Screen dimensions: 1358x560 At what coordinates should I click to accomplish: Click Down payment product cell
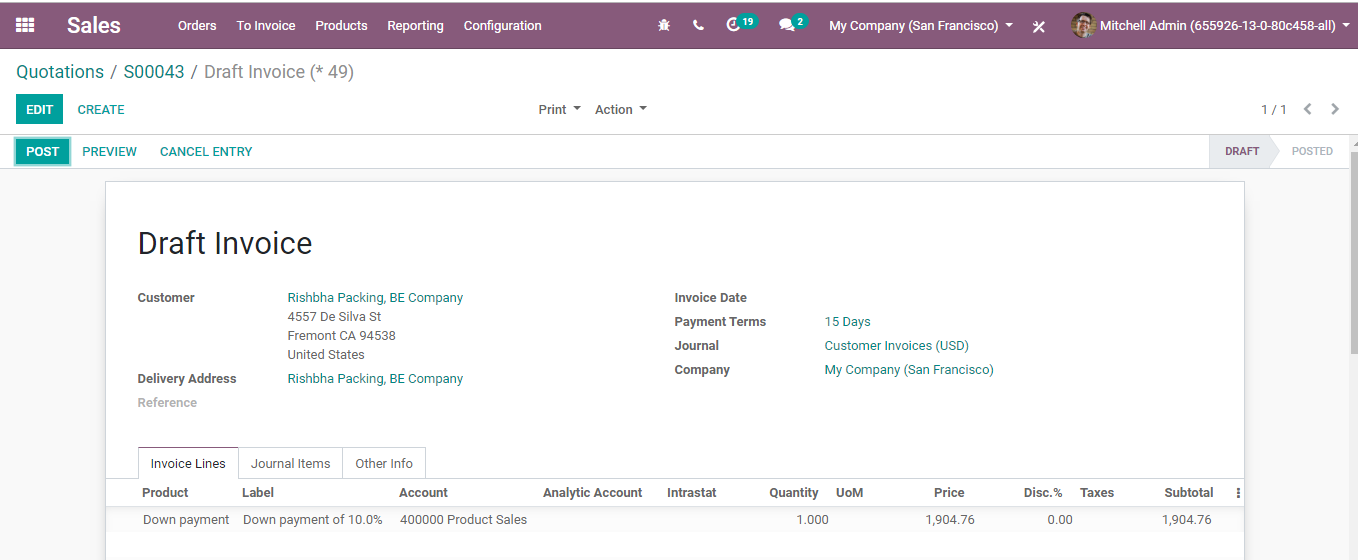[186, 520]
